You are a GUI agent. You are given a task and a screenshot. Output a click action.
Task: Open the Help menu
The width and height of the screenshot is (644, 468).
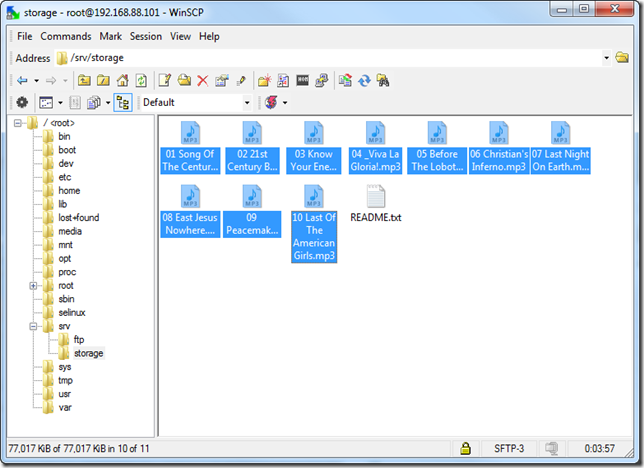tap(209, 36)
